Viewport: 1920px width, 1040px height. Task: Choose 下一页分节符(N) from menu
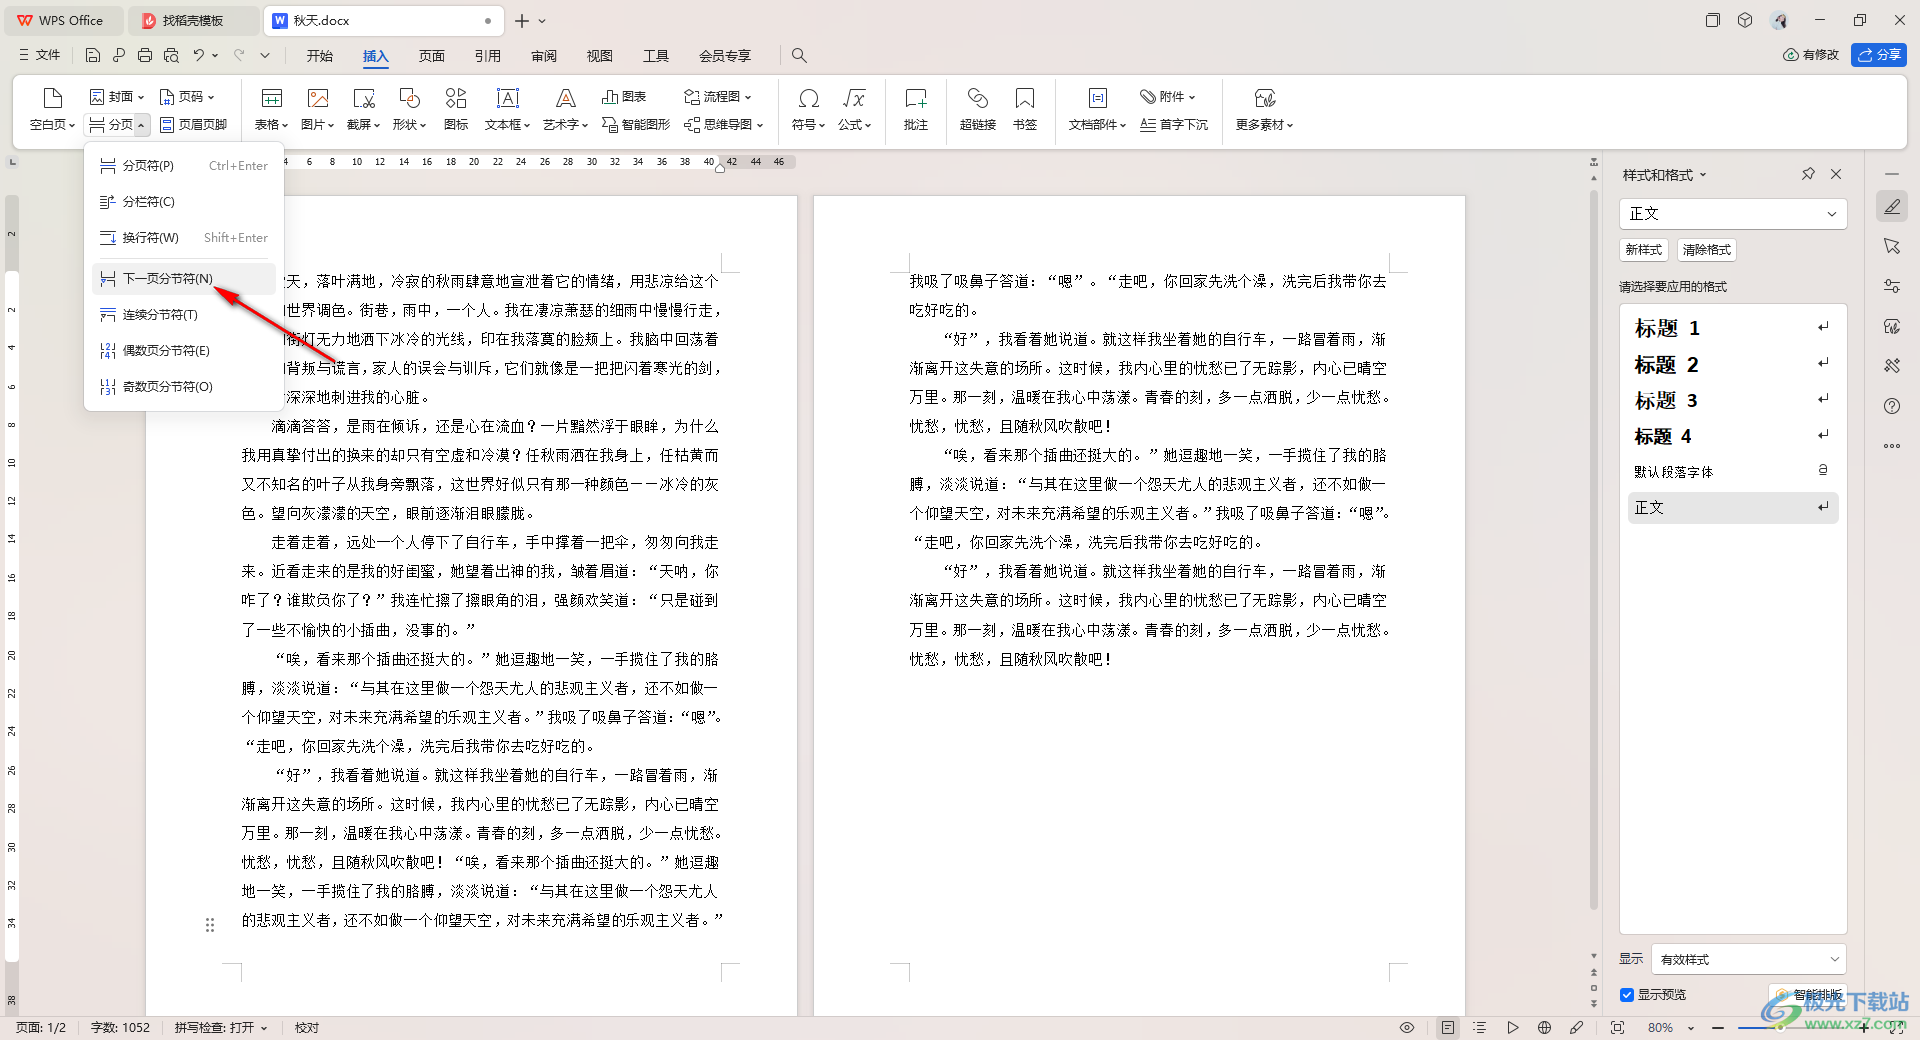[184, 279]
